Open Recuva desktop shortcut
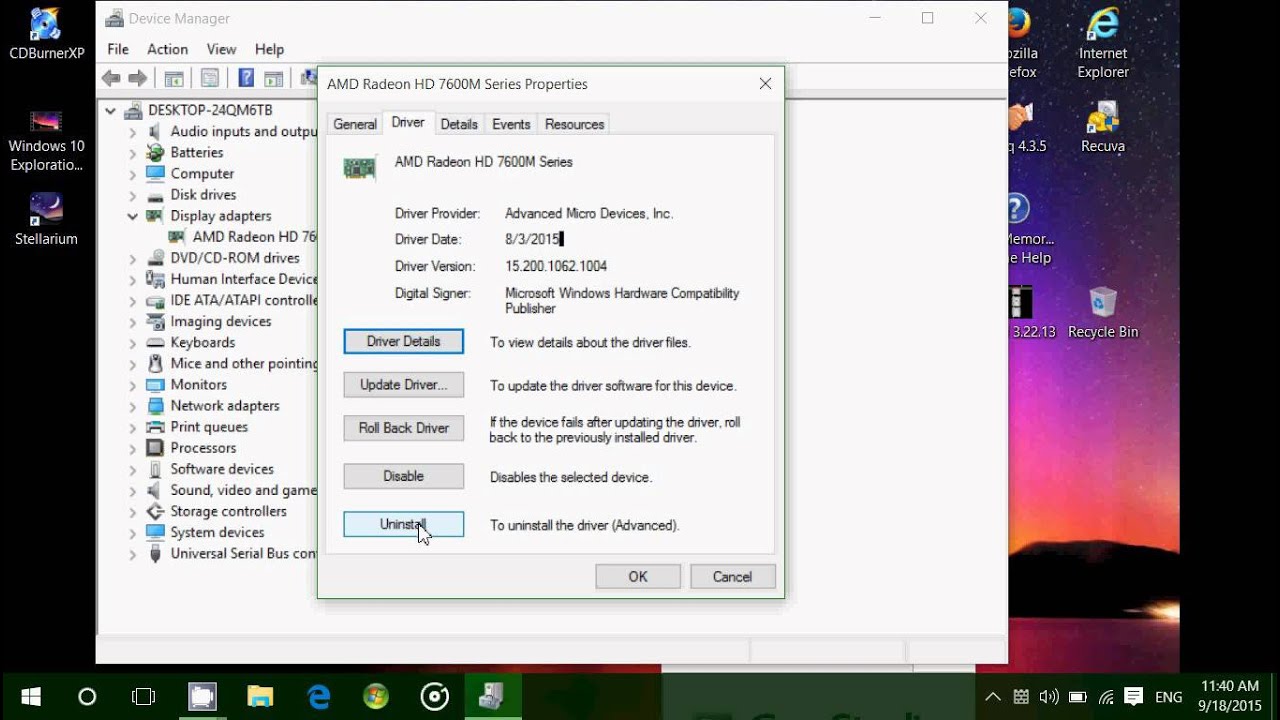1280x720 pixels. [x=1103, y=127]
